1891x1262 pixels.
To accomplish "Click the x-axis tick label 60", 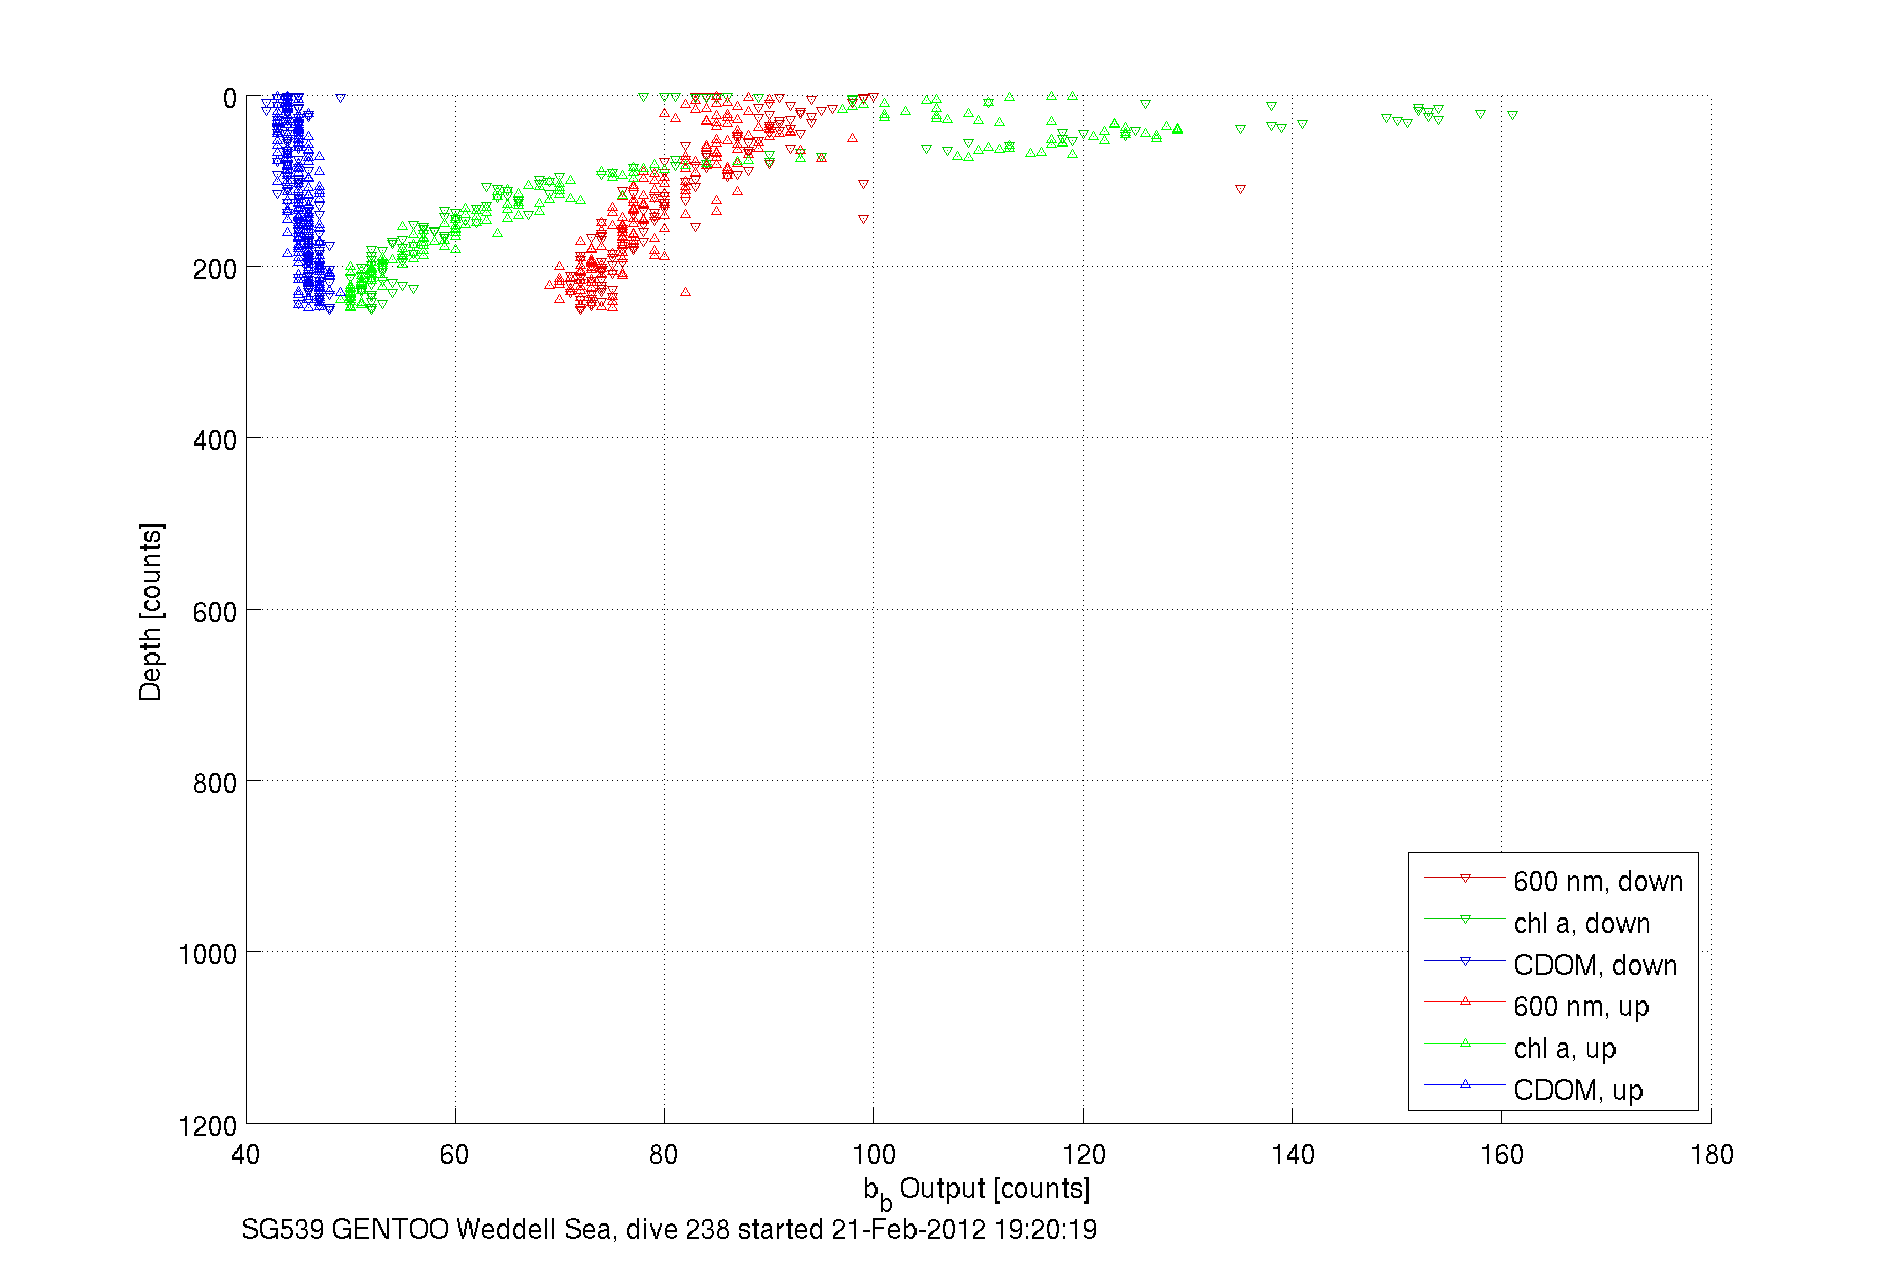I will pos(455,1155).
